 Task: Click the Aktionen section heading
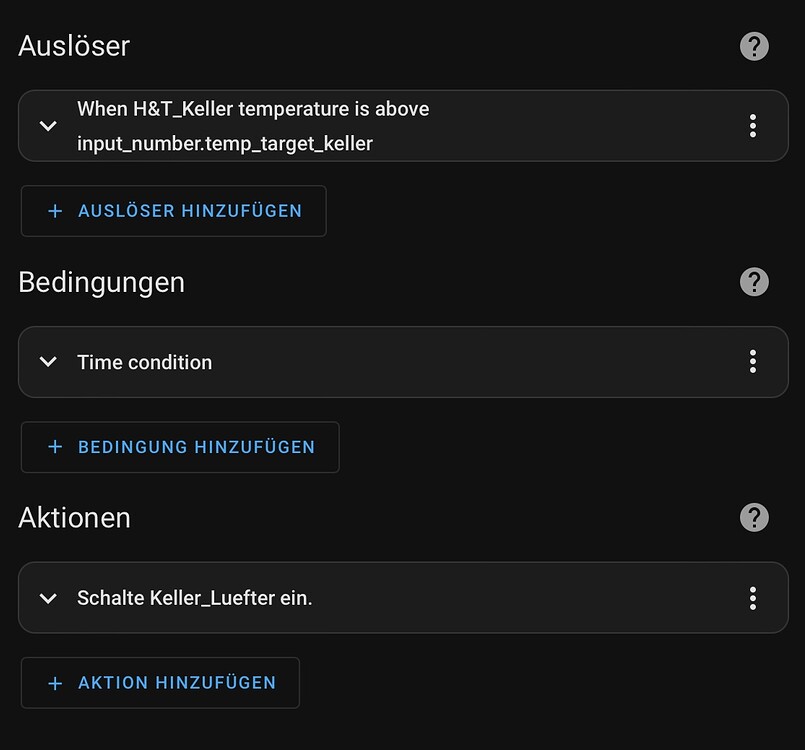[x=73, y=517]
